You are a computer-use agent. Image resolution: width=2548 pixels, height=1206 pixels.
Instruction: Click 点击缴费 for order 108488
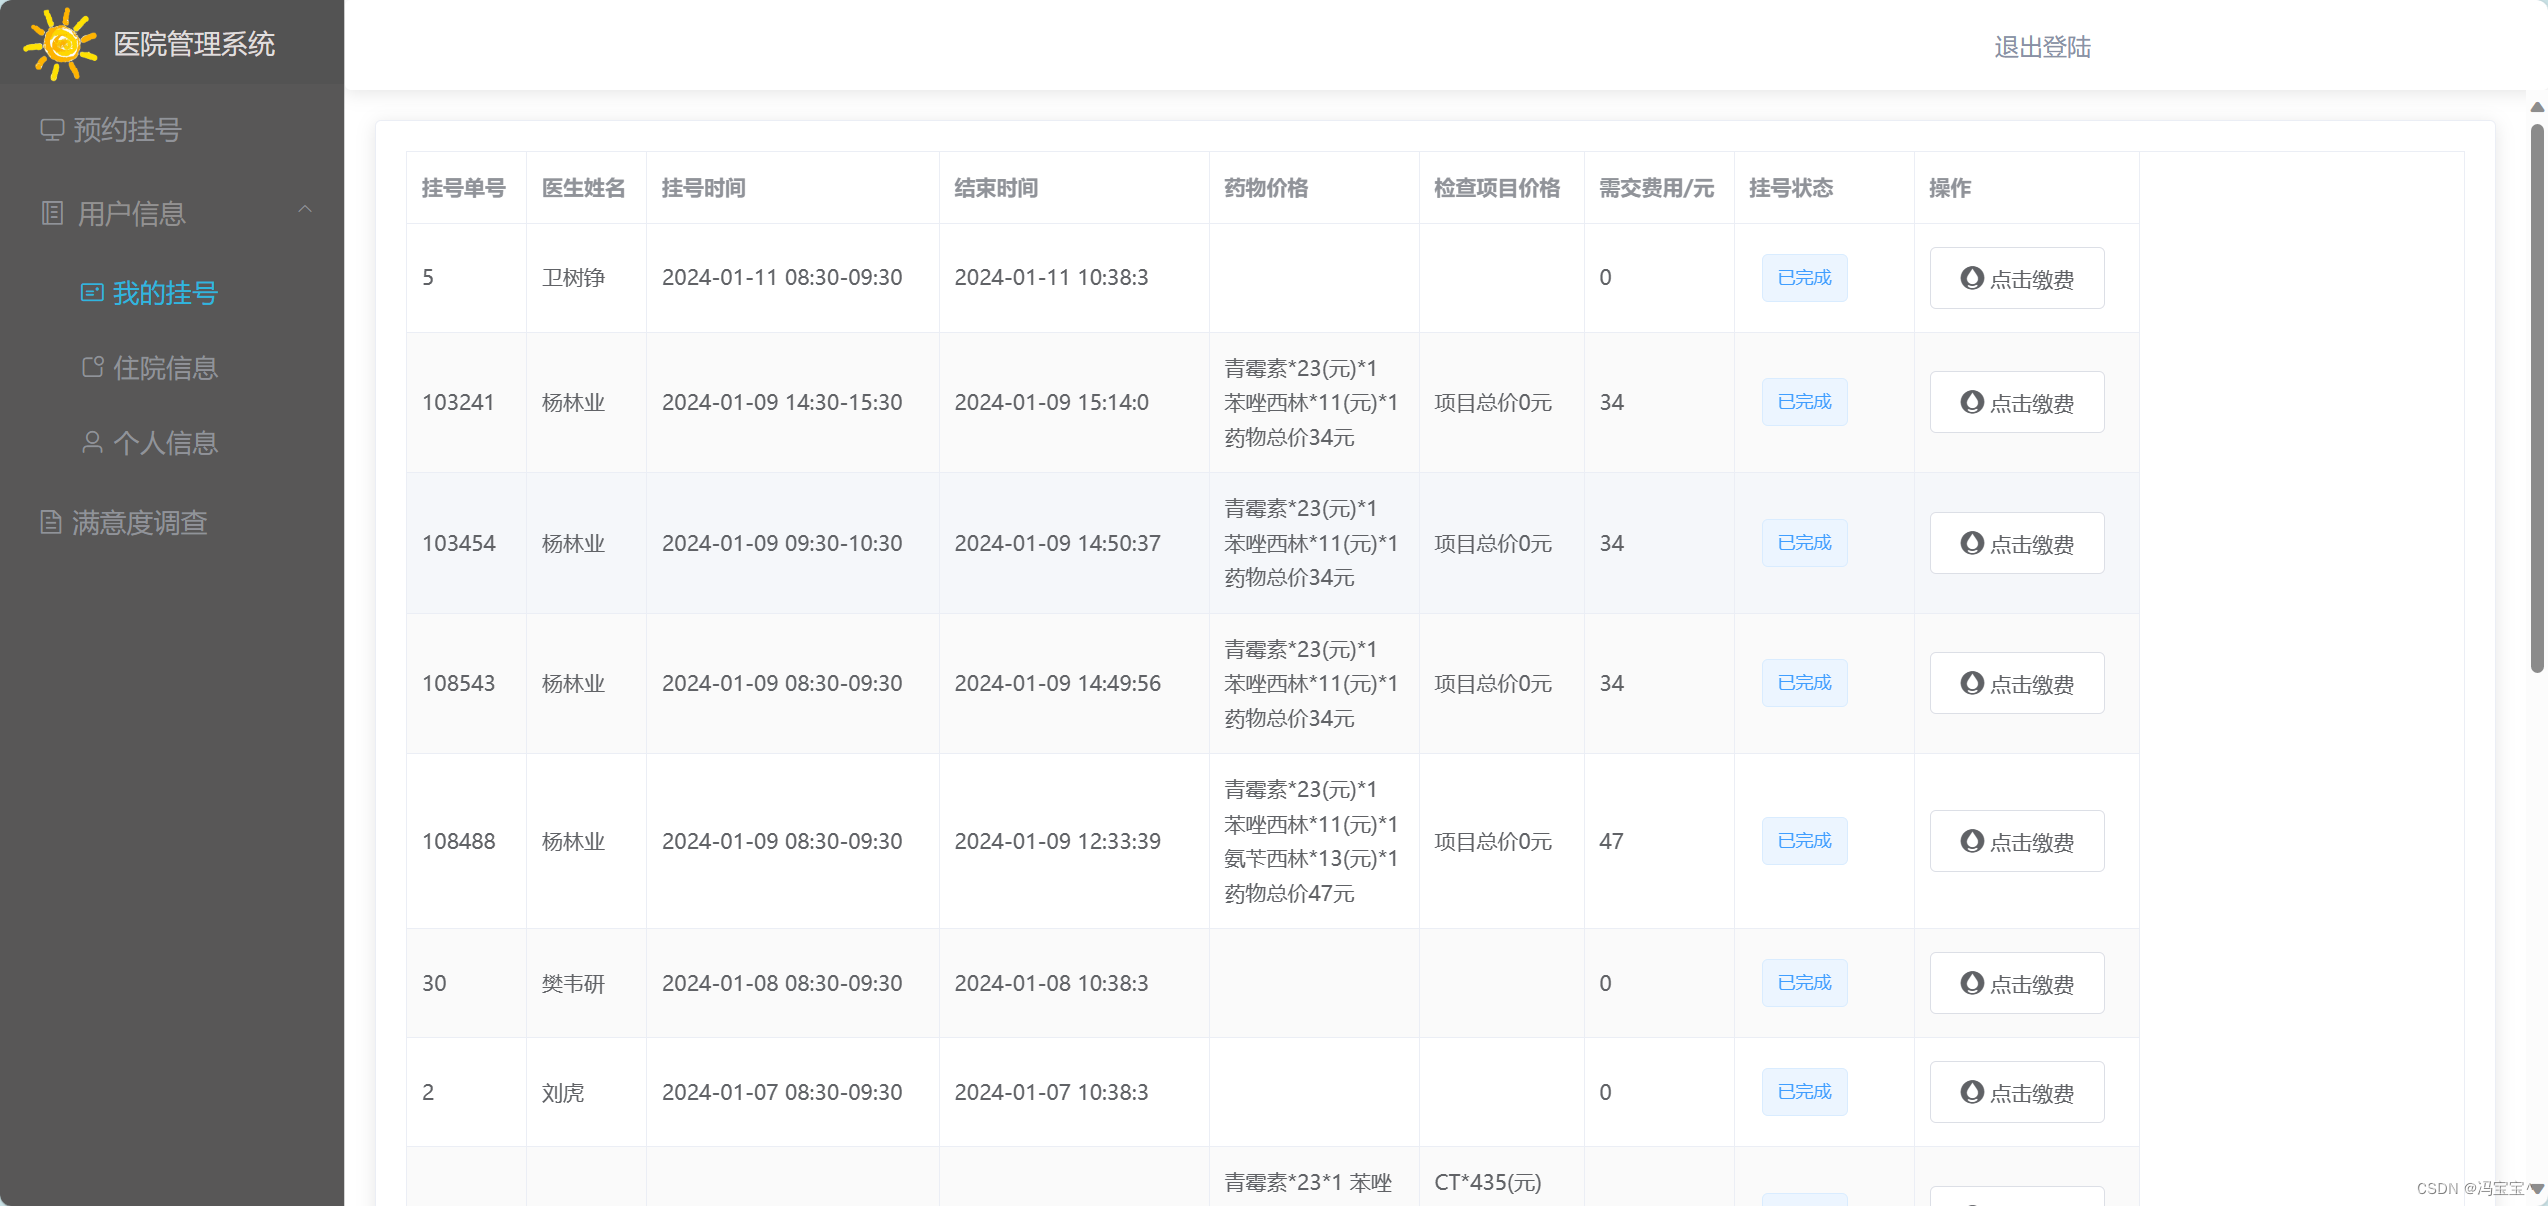[2016, 841]
